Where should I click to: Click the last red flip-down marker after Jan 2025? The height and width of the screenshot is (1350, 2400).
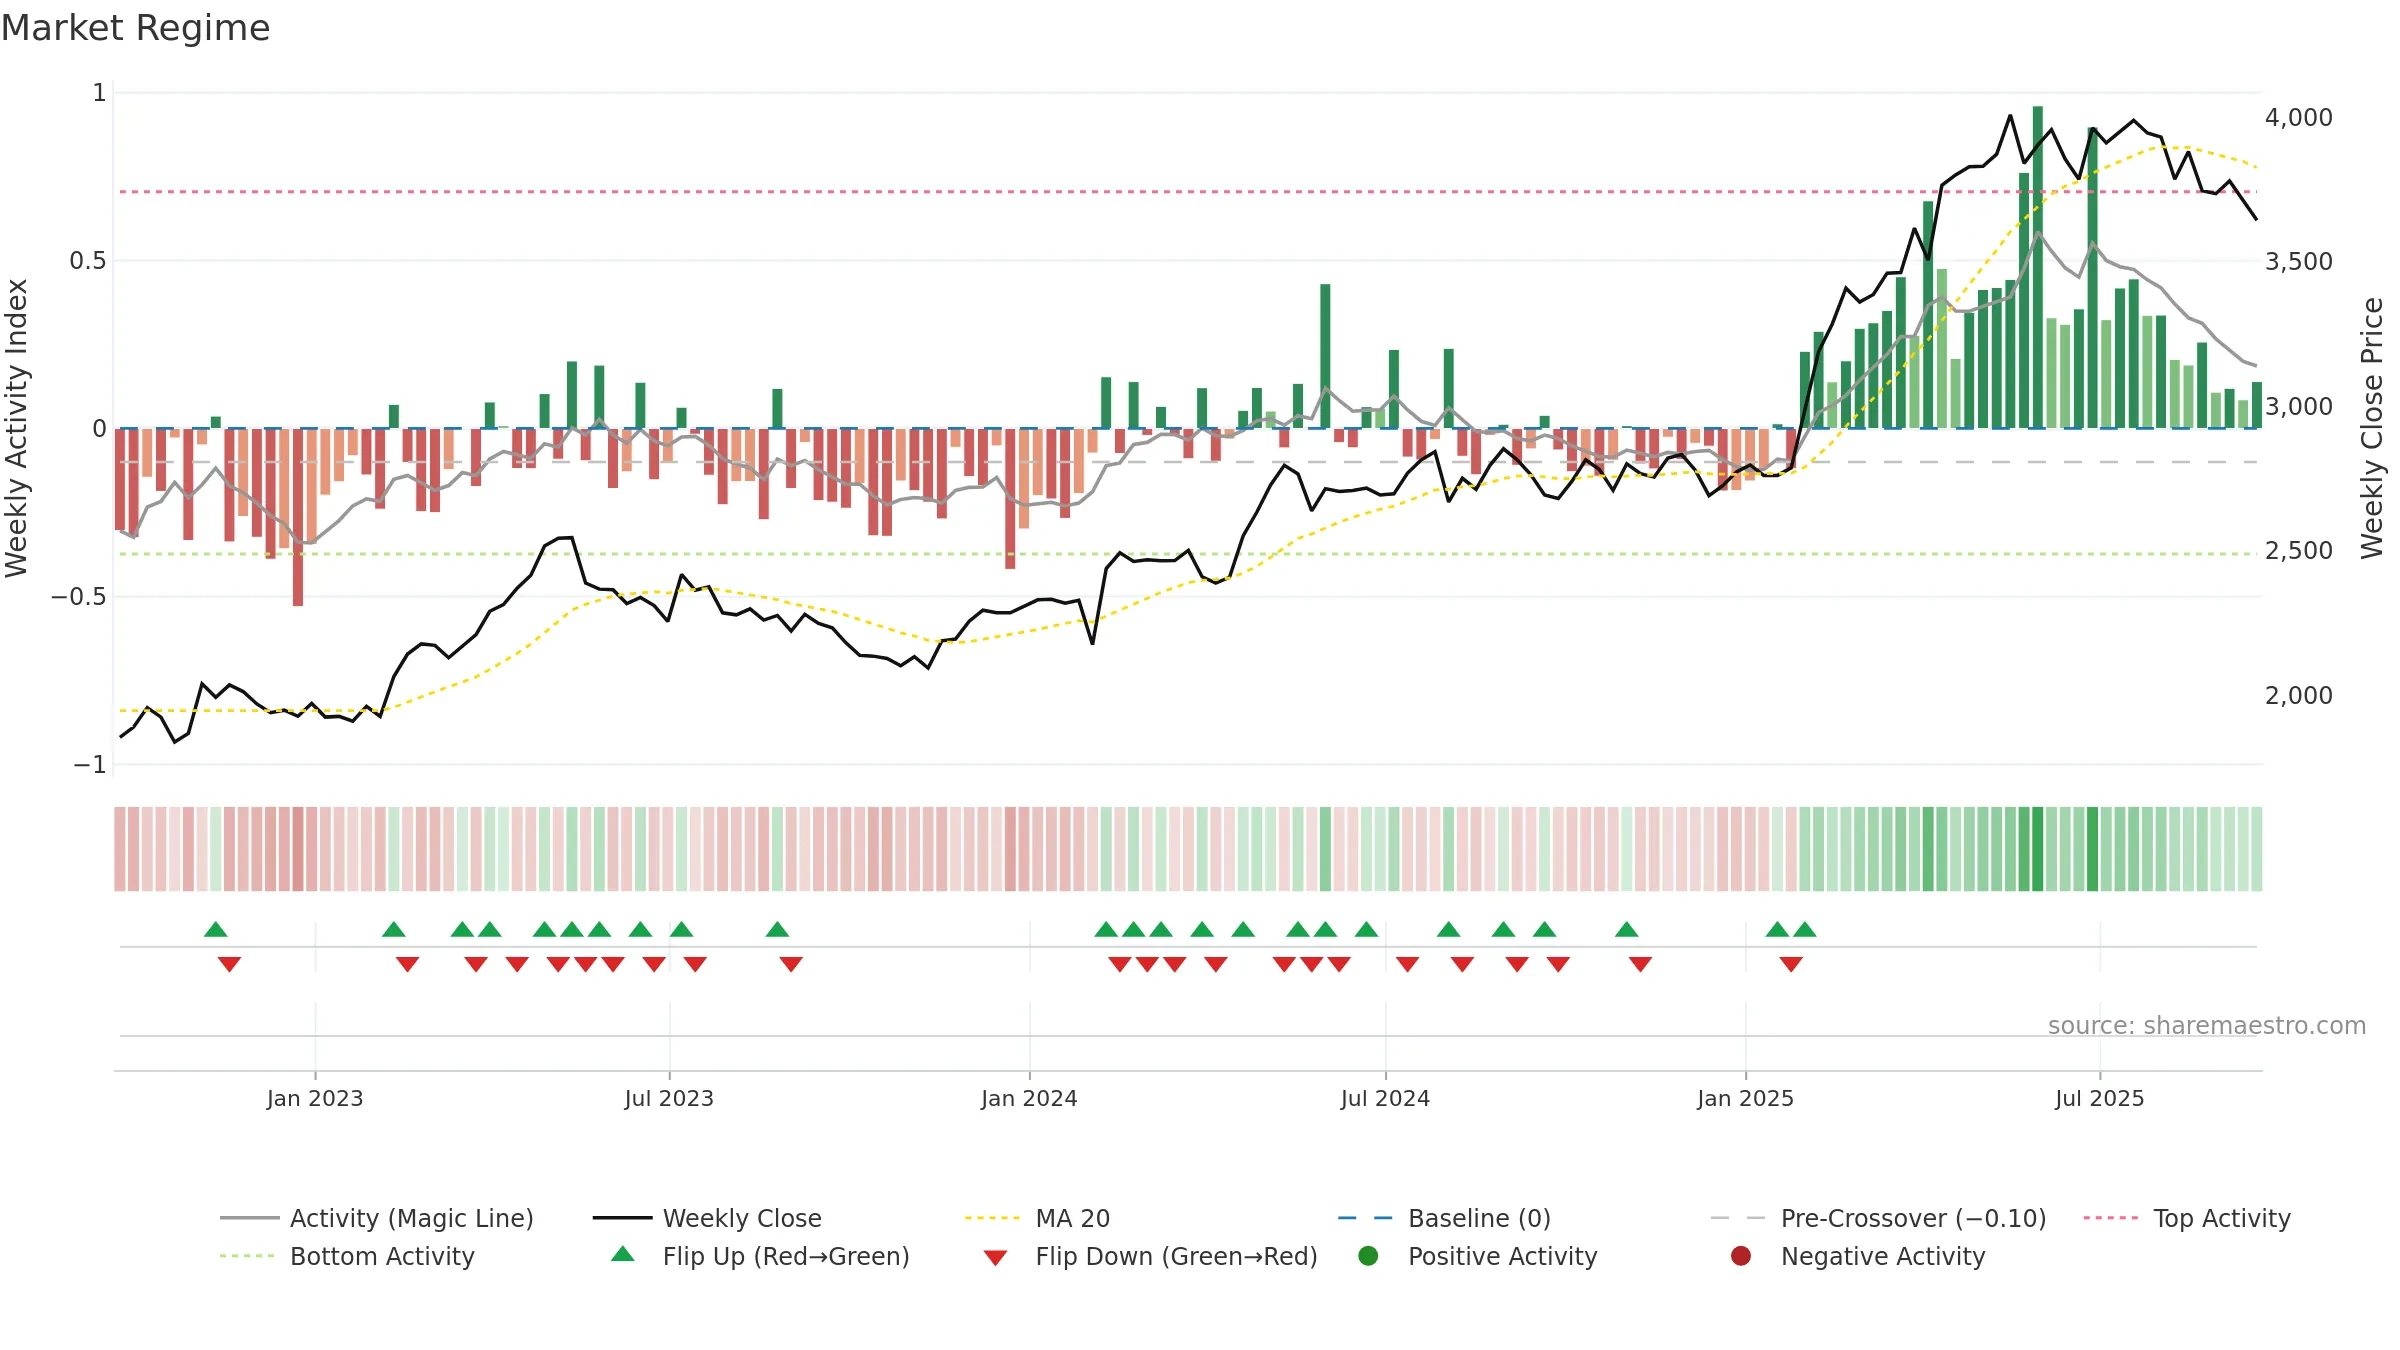click(1791, 964)
